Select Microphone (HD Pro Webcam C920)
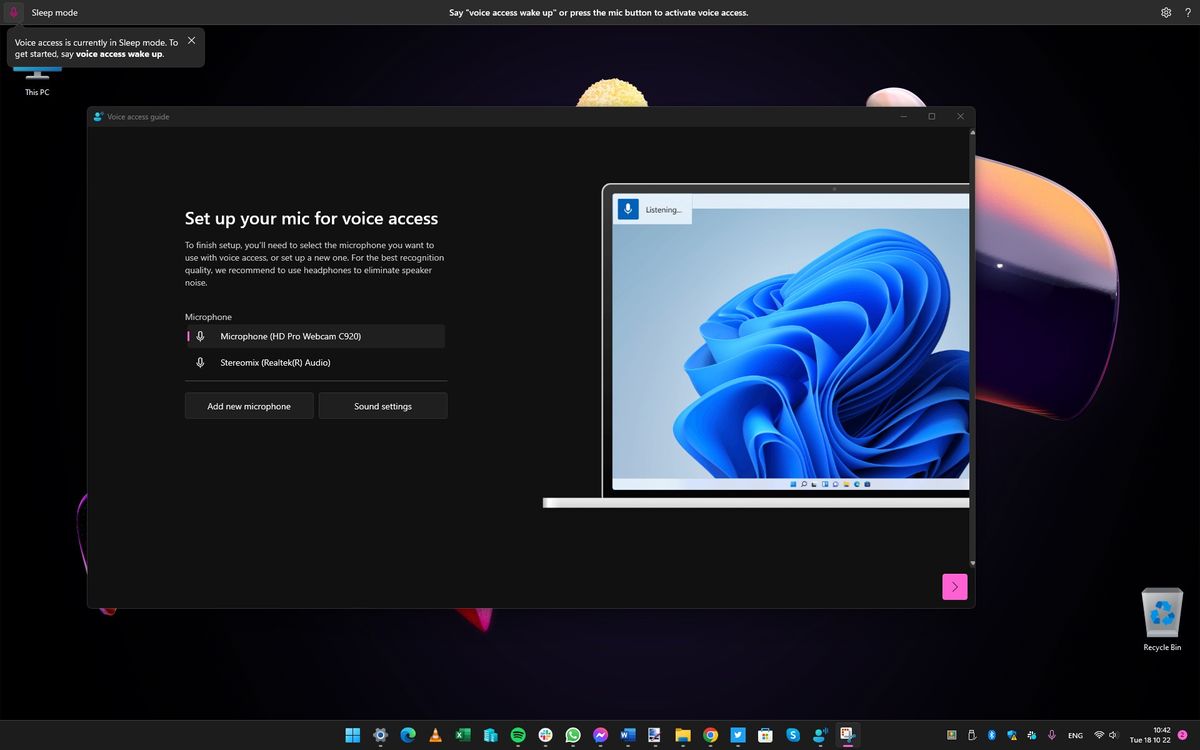Viewport: 1200px width, 750px height. click(300, 336)
